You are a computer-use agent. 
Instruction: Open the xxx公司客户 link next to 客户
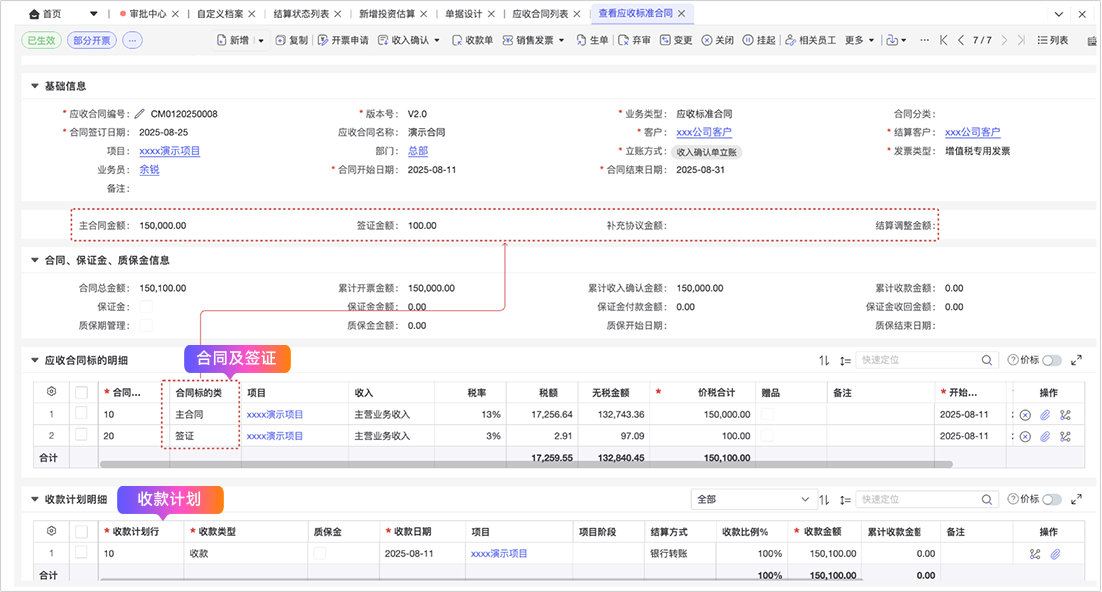tap(703, 132)
